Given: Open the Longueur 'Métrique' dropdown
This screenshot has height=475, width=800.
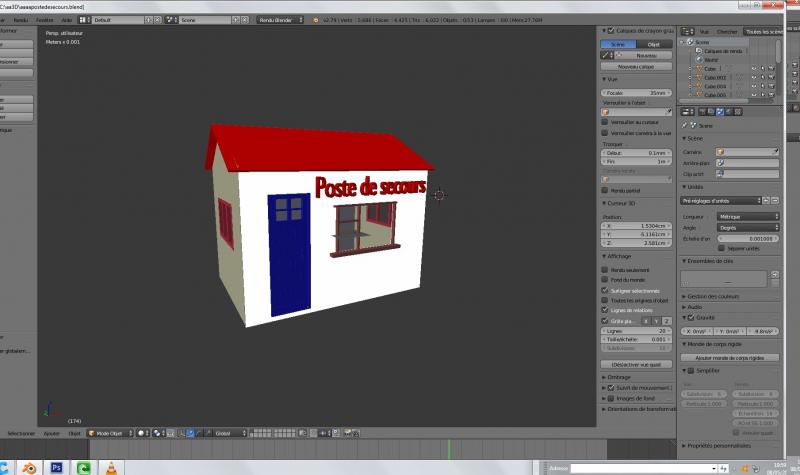Looking at the screenshot, I should click(x=748, y=216).
